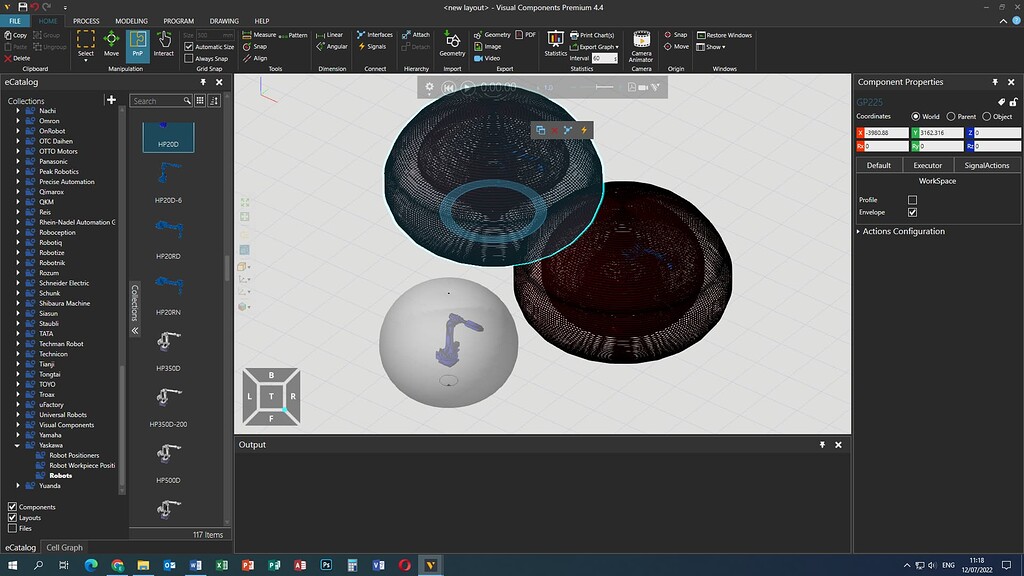This screenshot has width=1024, height=576.
Task: Select the Signals connect tool
Action: click(371, 46)
